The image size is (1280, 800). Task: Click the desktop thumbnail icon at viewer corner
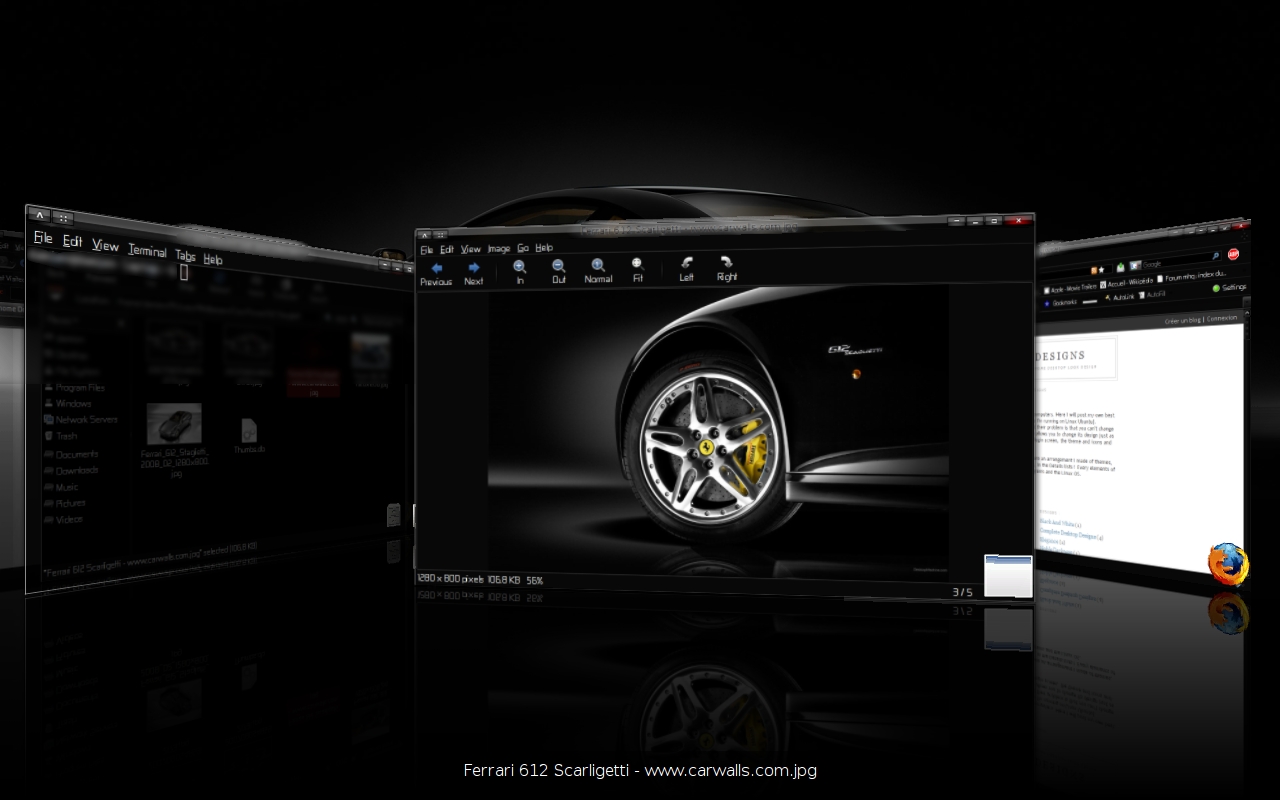[x=1008, y=576]
